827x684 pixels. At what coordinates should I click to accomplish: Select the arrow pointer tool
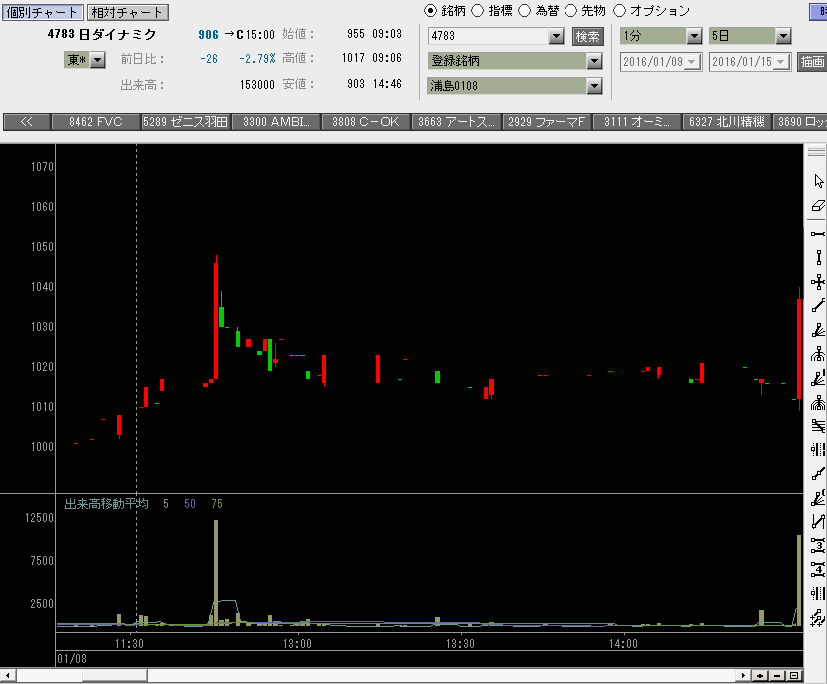pyautogui.click(x=818, y=181)
